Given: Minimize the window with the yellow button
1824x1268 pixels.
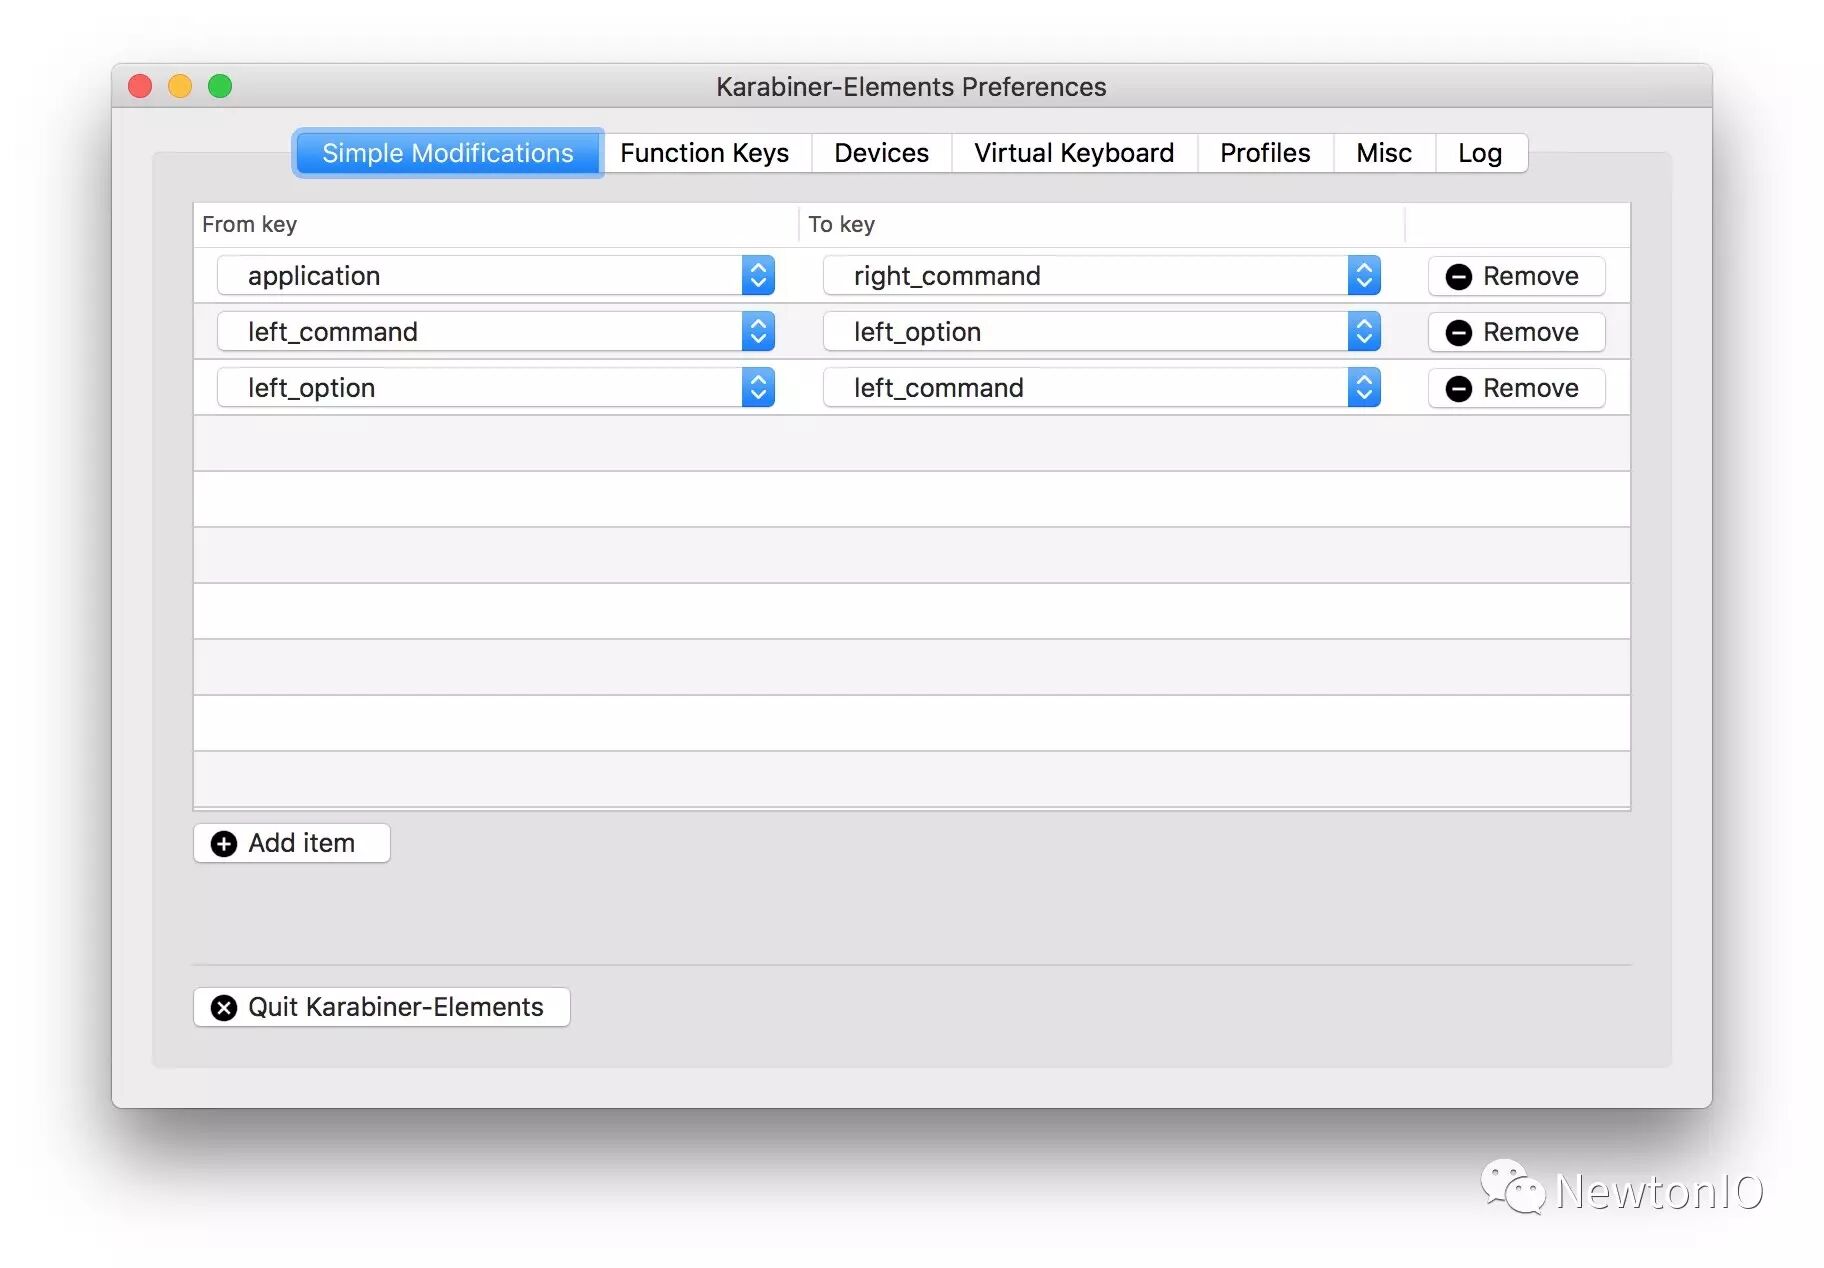Looking at the screenshot, I should tap(180, 87).
